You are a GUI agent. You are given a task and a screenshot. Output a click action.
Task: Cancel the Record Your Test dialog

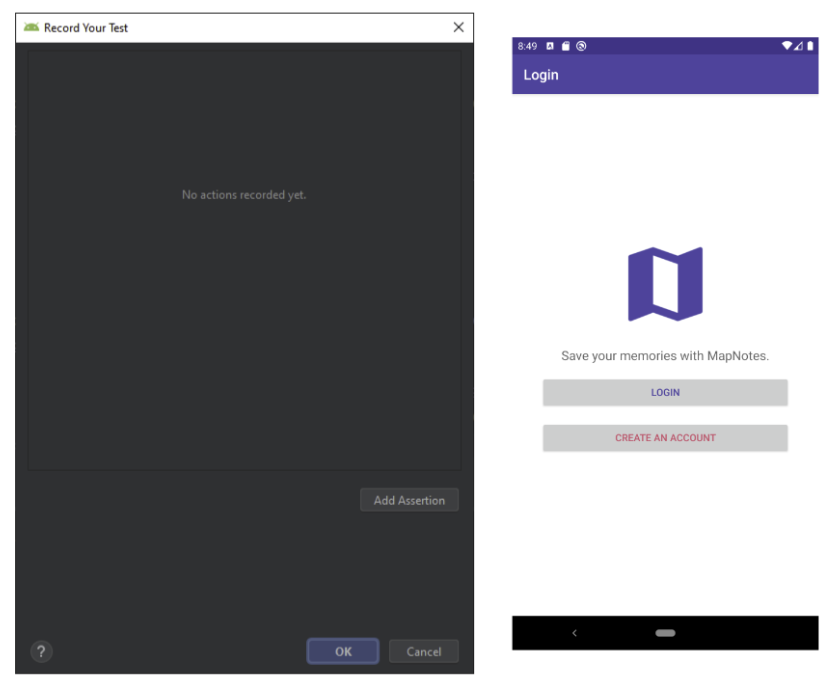(x=423, y=651)
